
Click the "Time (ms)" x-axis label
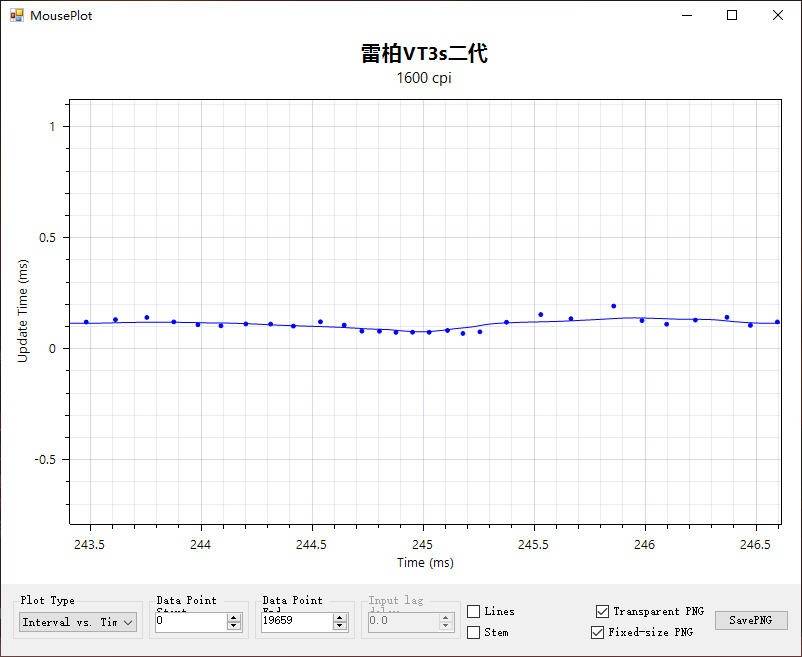click(425, 562)
